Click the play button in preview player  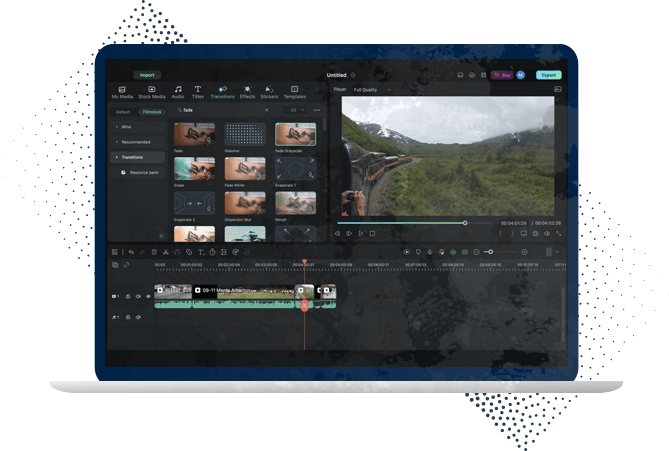pos(360,233)
